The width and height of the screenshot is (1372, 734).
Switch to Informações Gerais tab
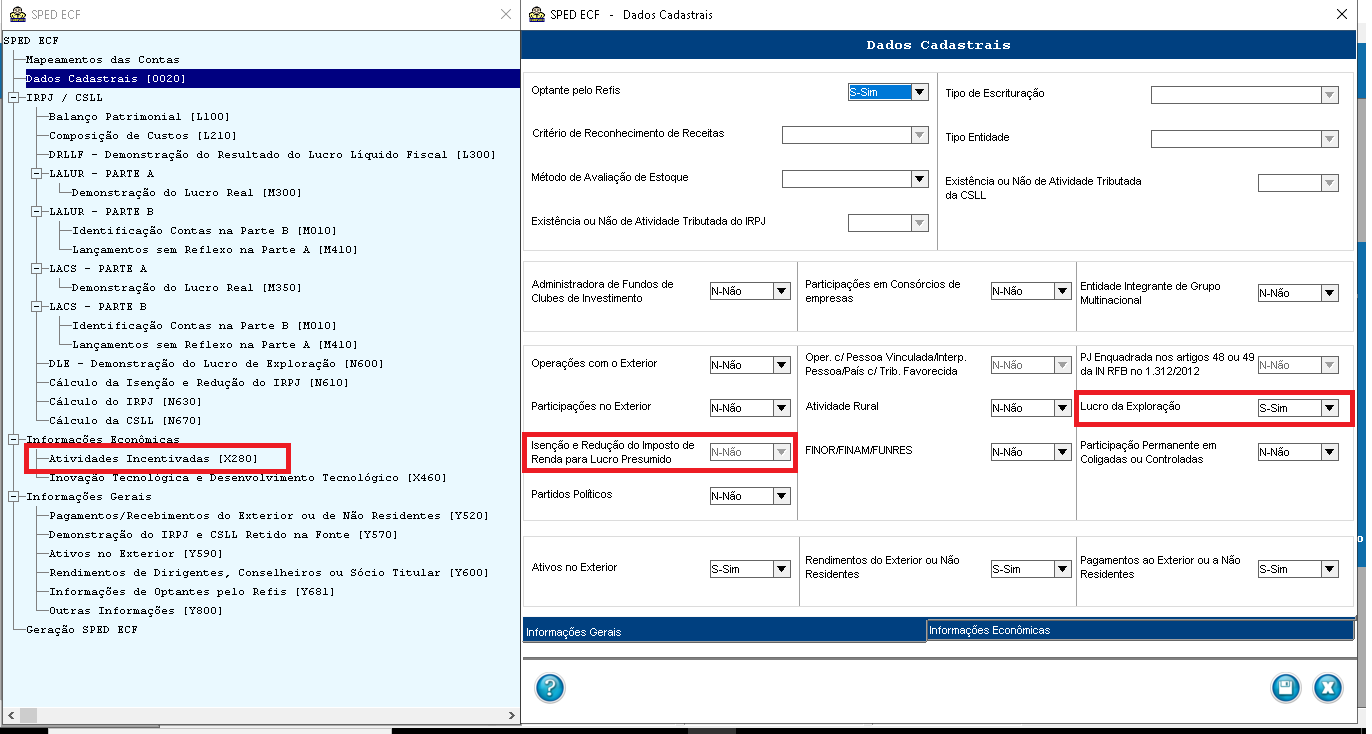click(724, 631)
